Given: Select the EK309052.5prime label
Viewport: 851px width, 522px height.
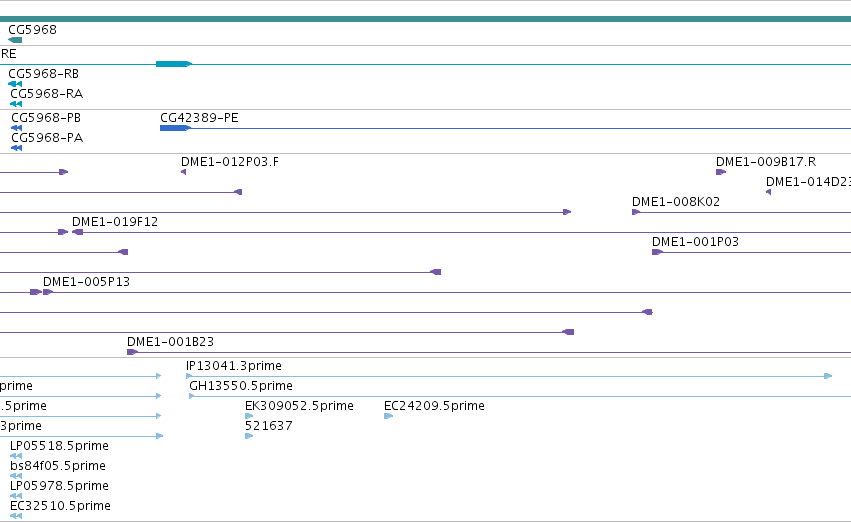Looking at the screenshot, I should click(x=299, y=406).
